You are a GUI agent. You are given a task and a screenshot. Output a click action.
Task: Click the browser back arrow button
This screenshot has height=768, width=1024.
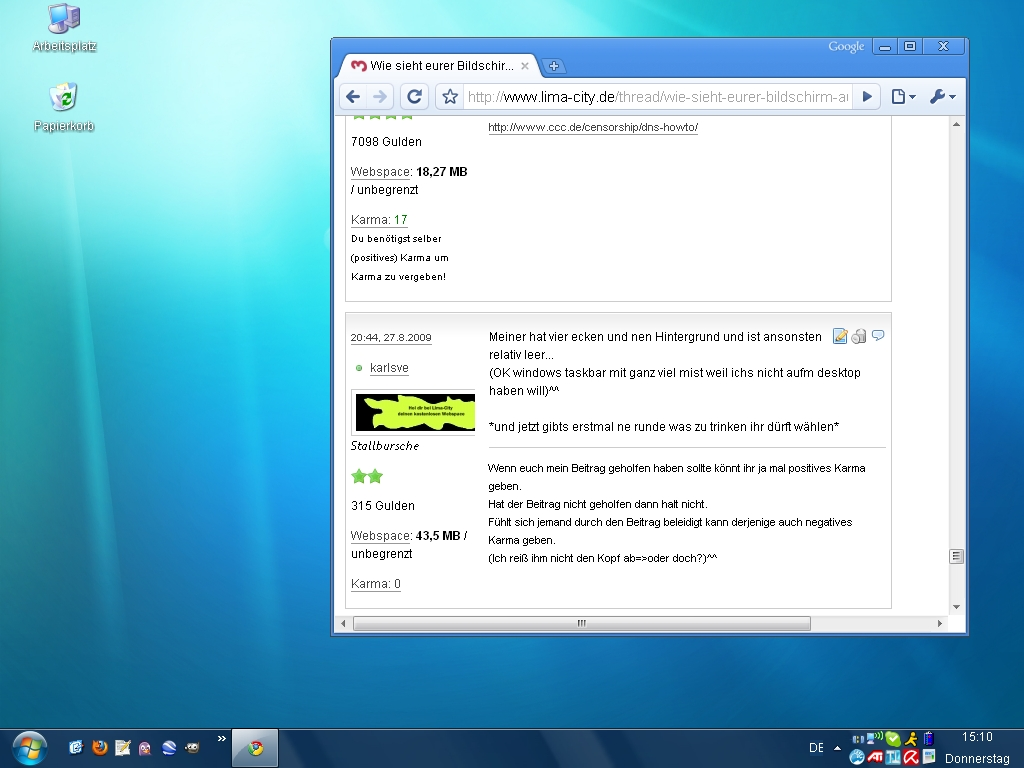tap(352, 97)
